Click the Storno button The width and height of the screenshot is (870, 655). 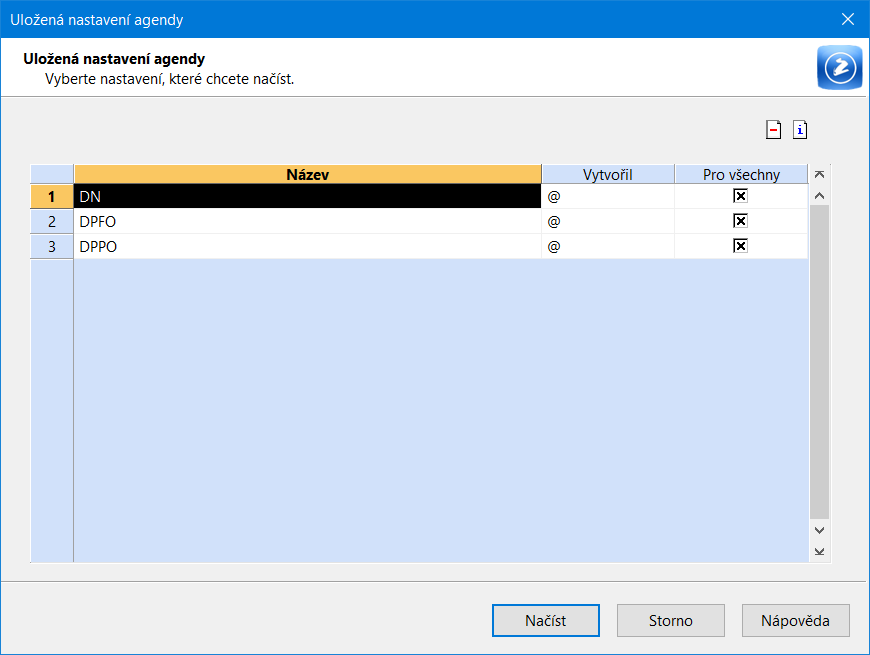[671, 621]
